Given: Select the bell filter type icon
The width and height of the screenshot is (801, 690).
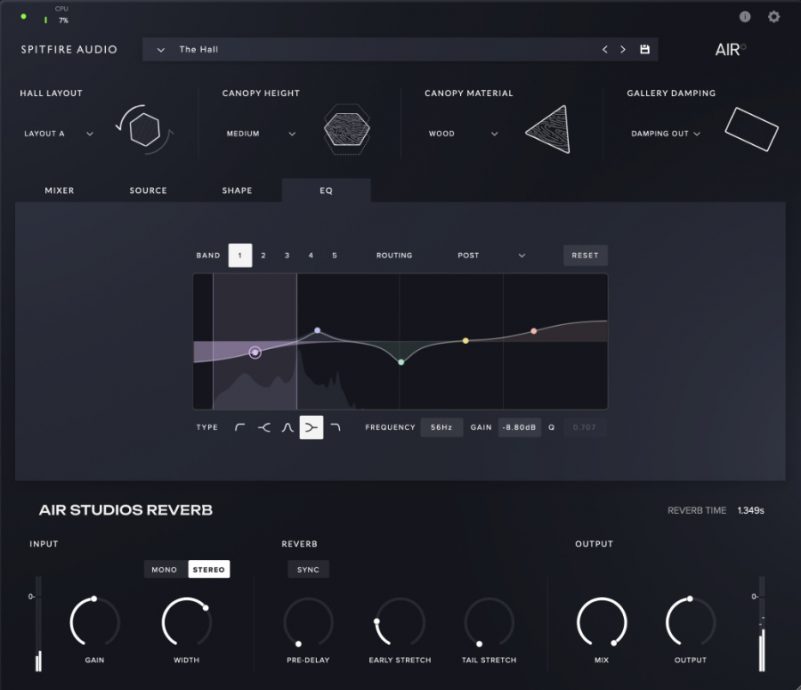Looking at the screenshot, I should coord(287,427).
